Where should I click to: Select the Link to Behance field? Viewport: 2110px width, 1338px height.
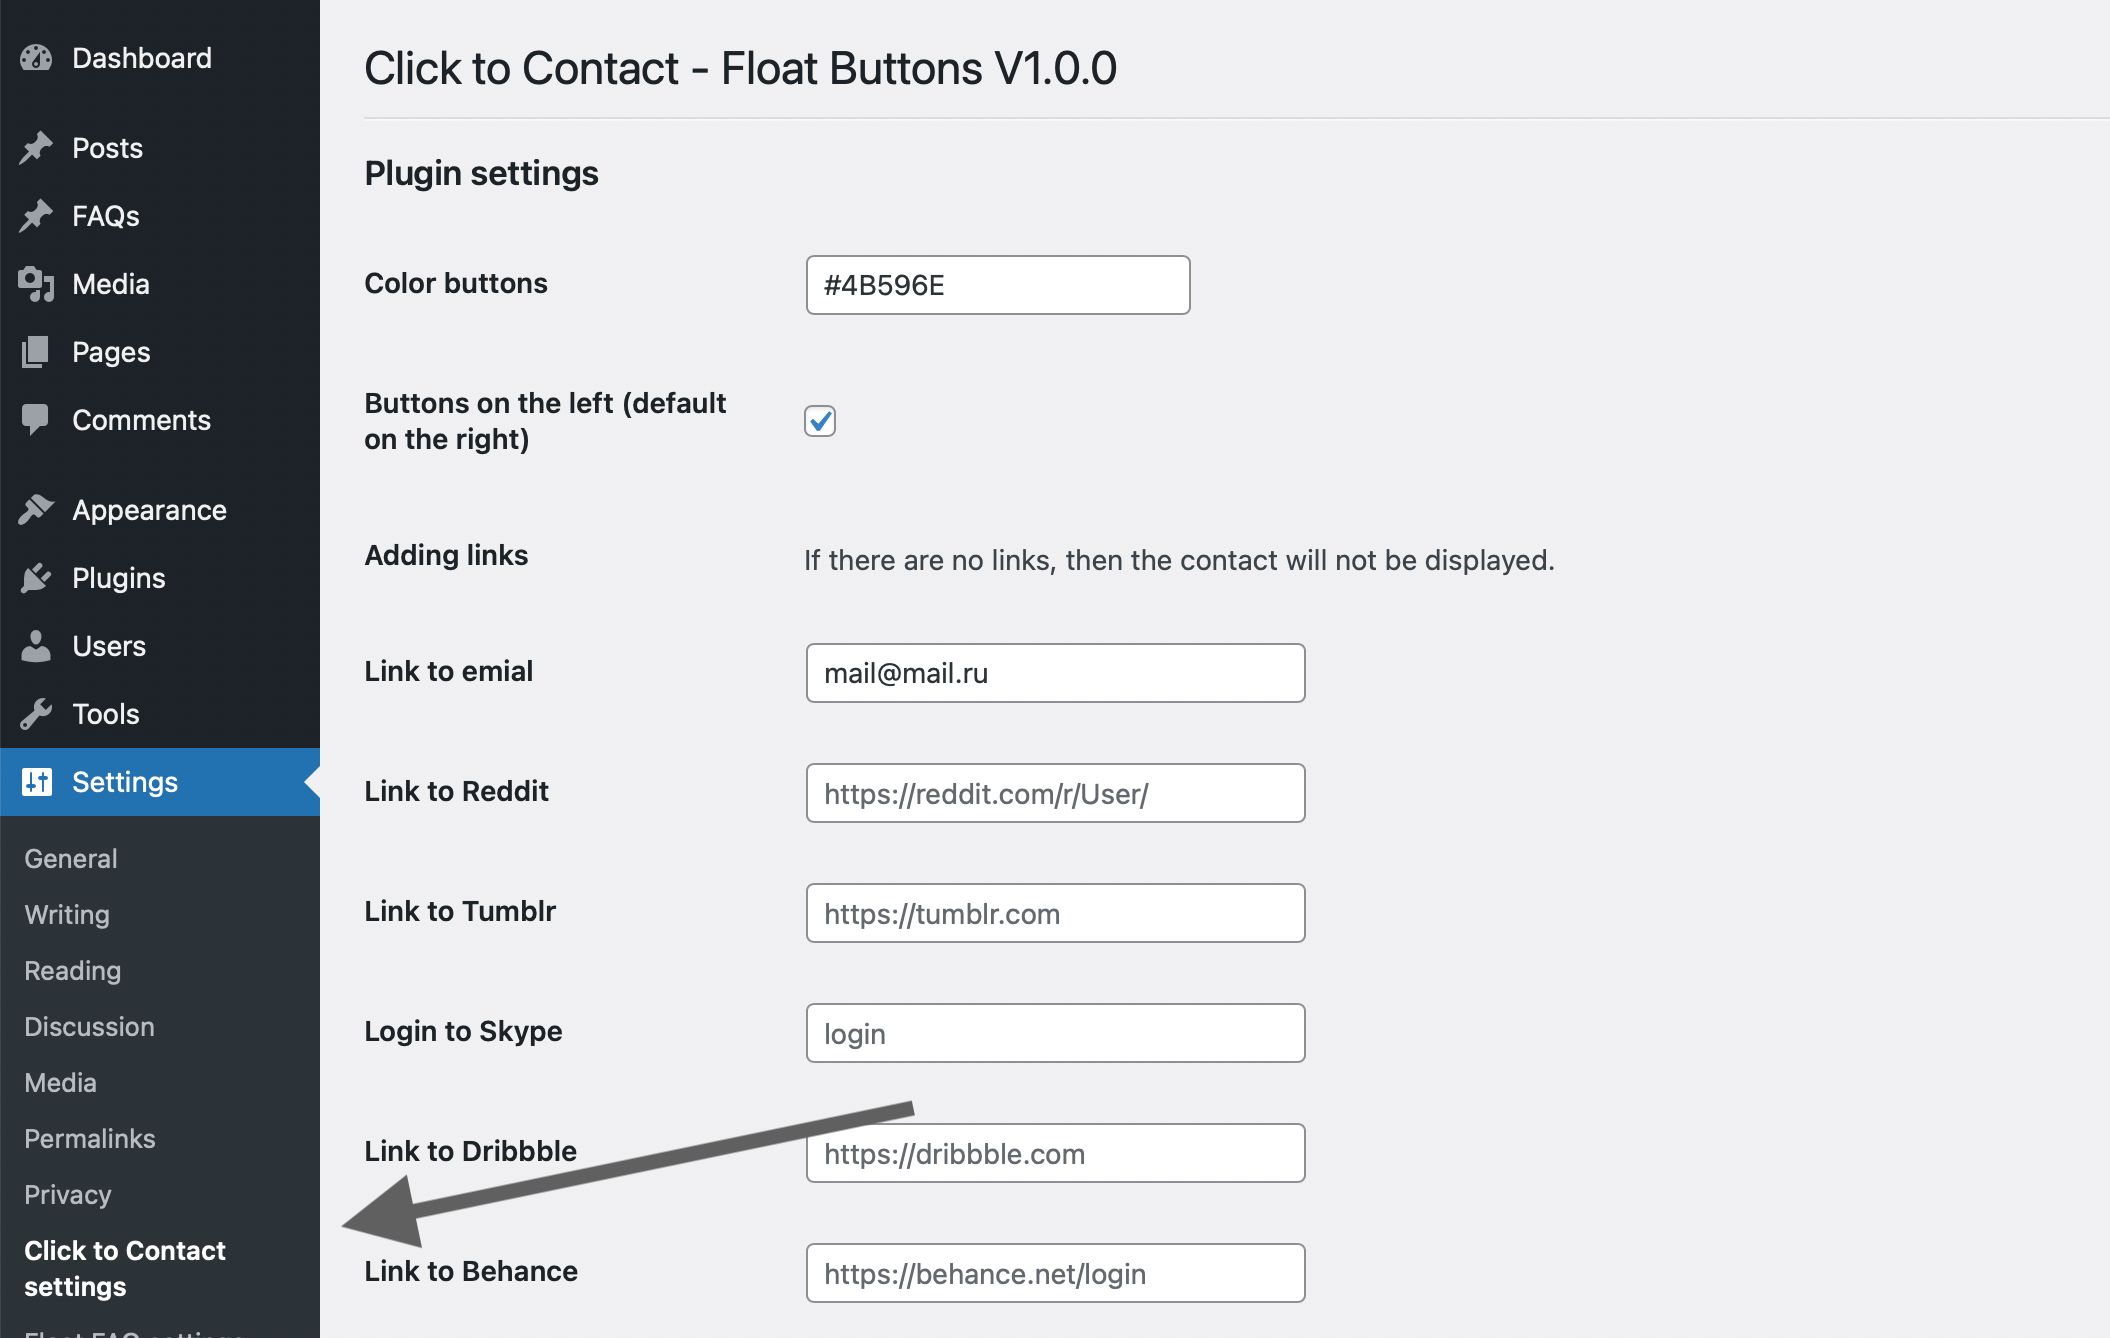point(1055,1273)
